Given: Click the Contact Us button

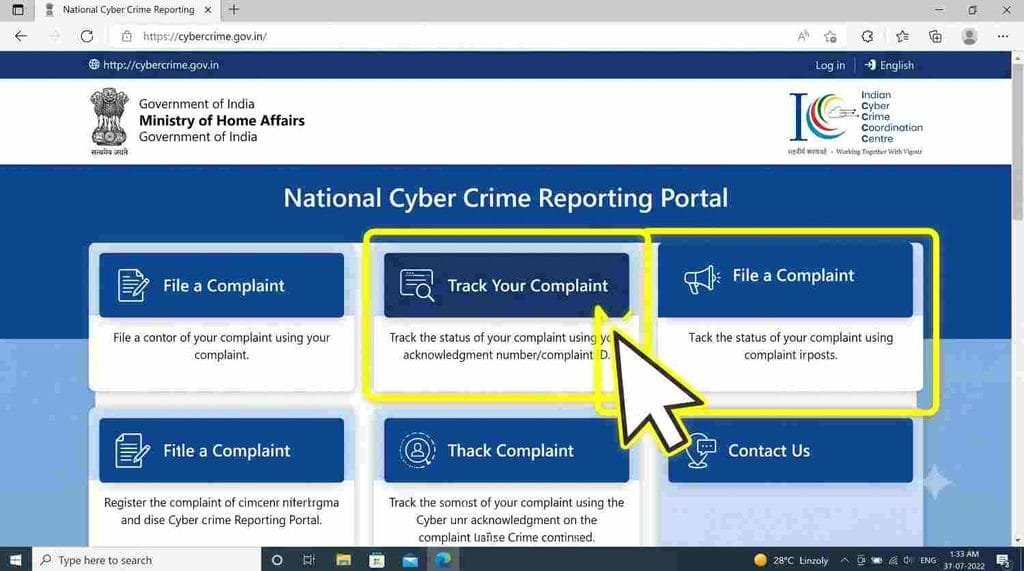Looking at the screenshot, I should click(x=790, y=451).
